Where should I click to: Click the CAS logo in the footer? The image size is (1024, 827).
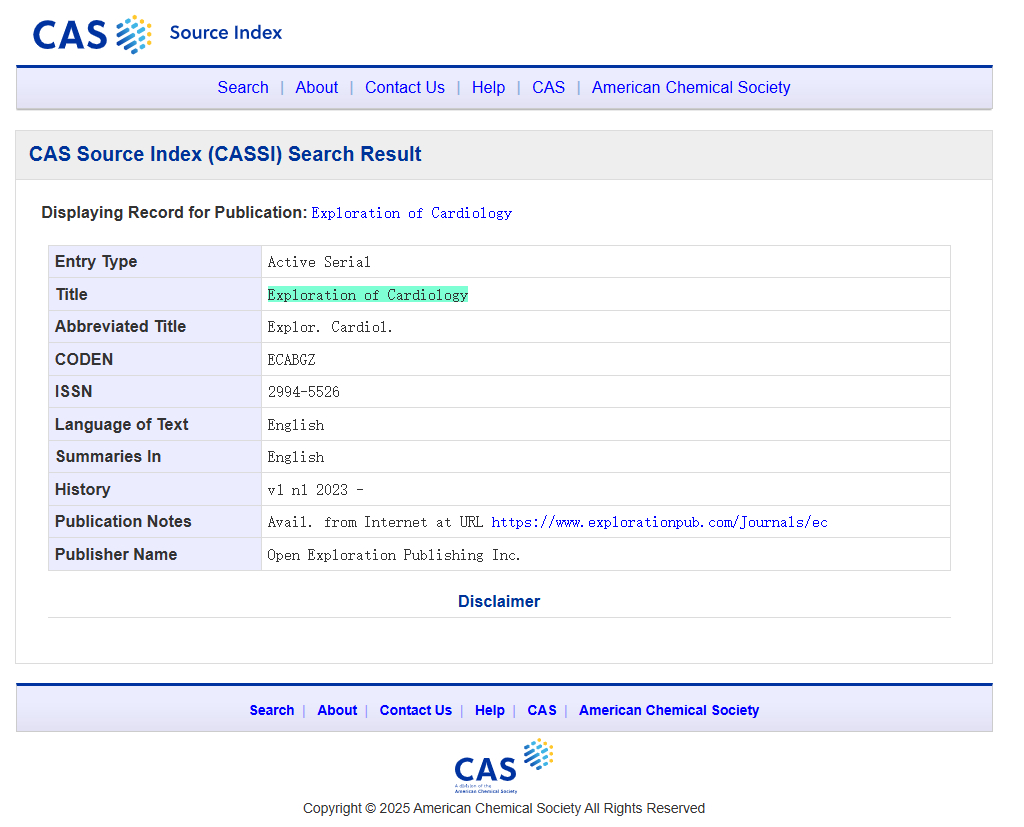pos(503,765)
